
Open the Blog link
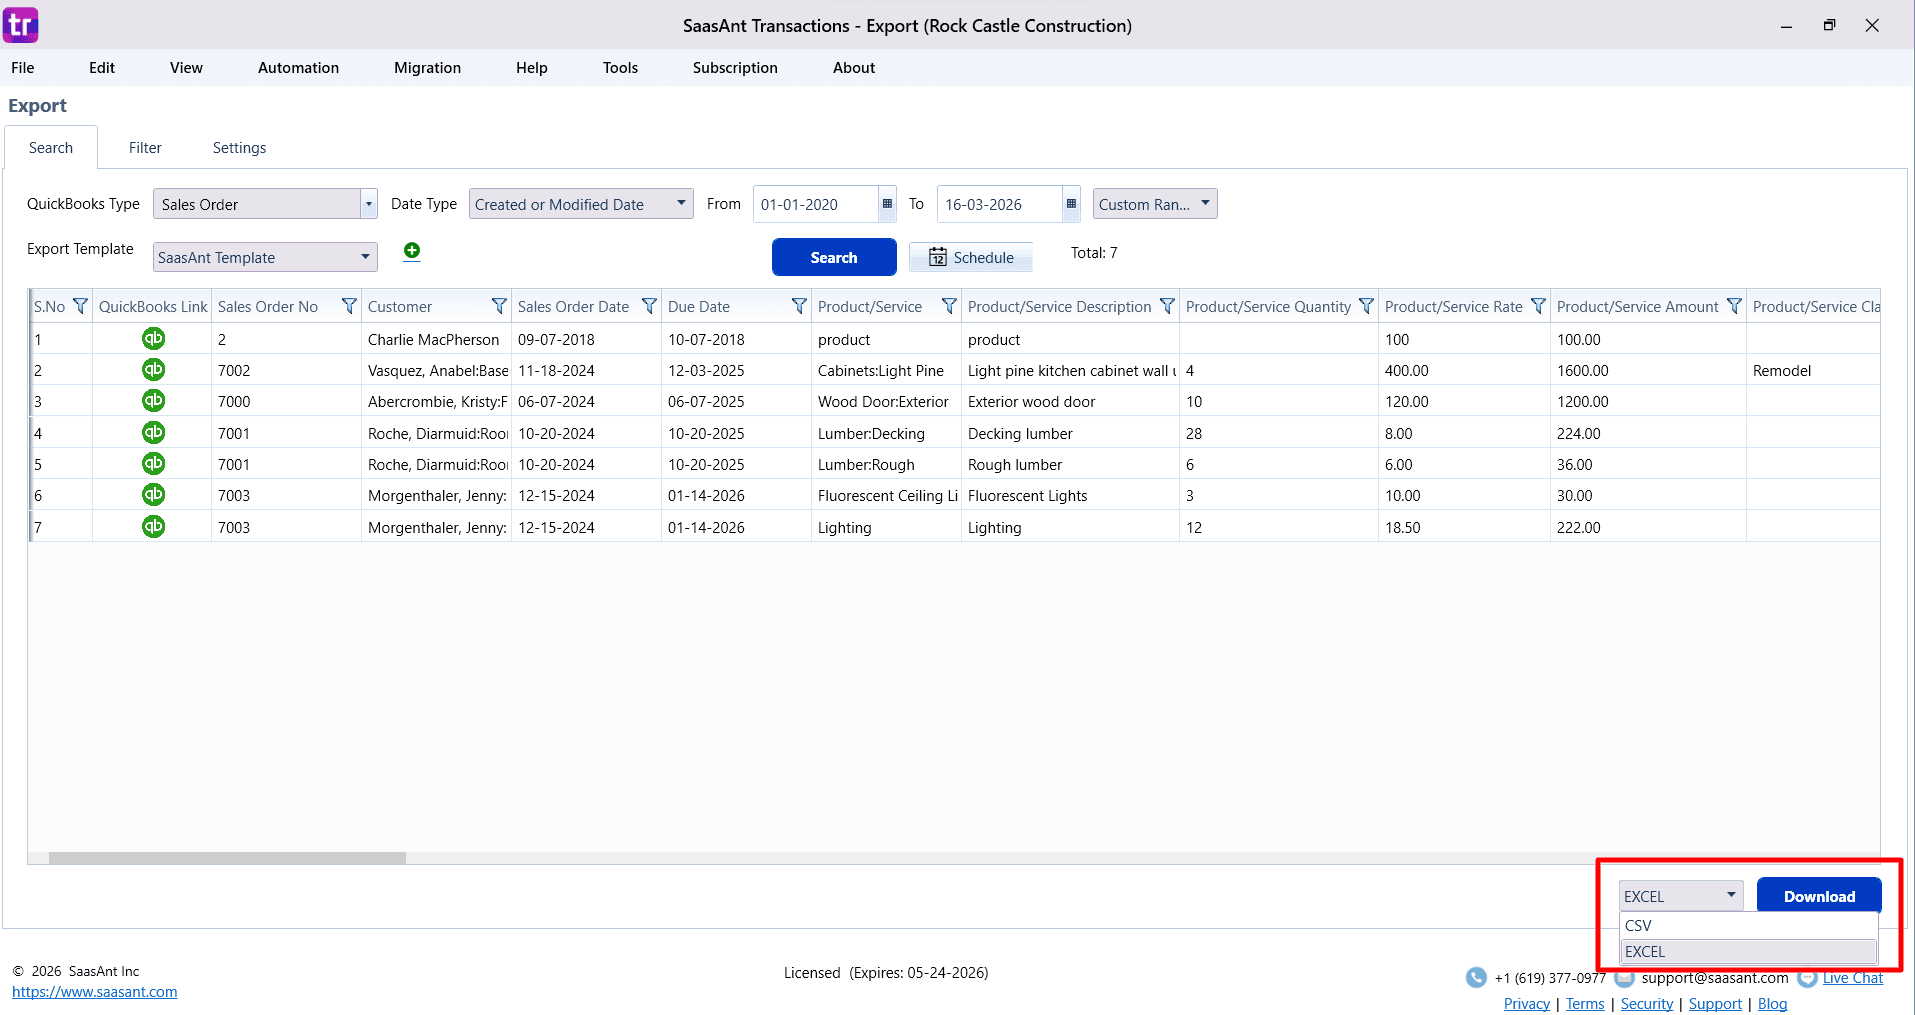(1773, 1004)
